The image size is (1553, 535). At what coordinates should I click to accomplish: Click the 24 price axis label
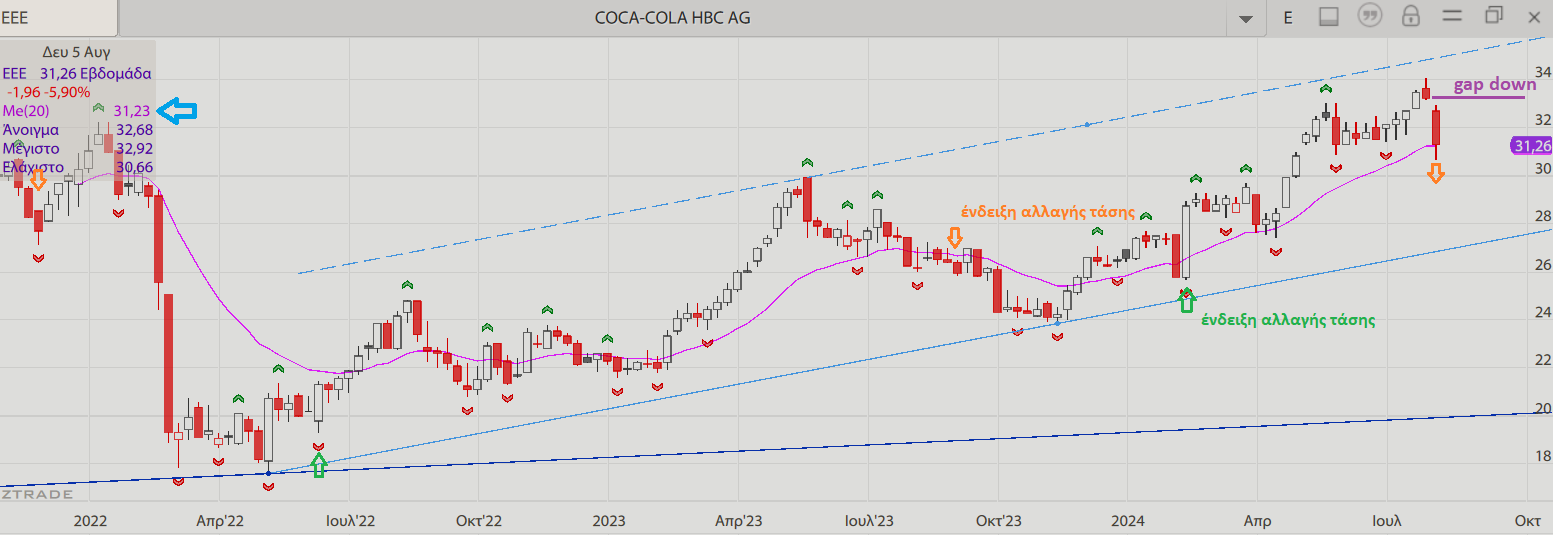tap(1543, 312)
